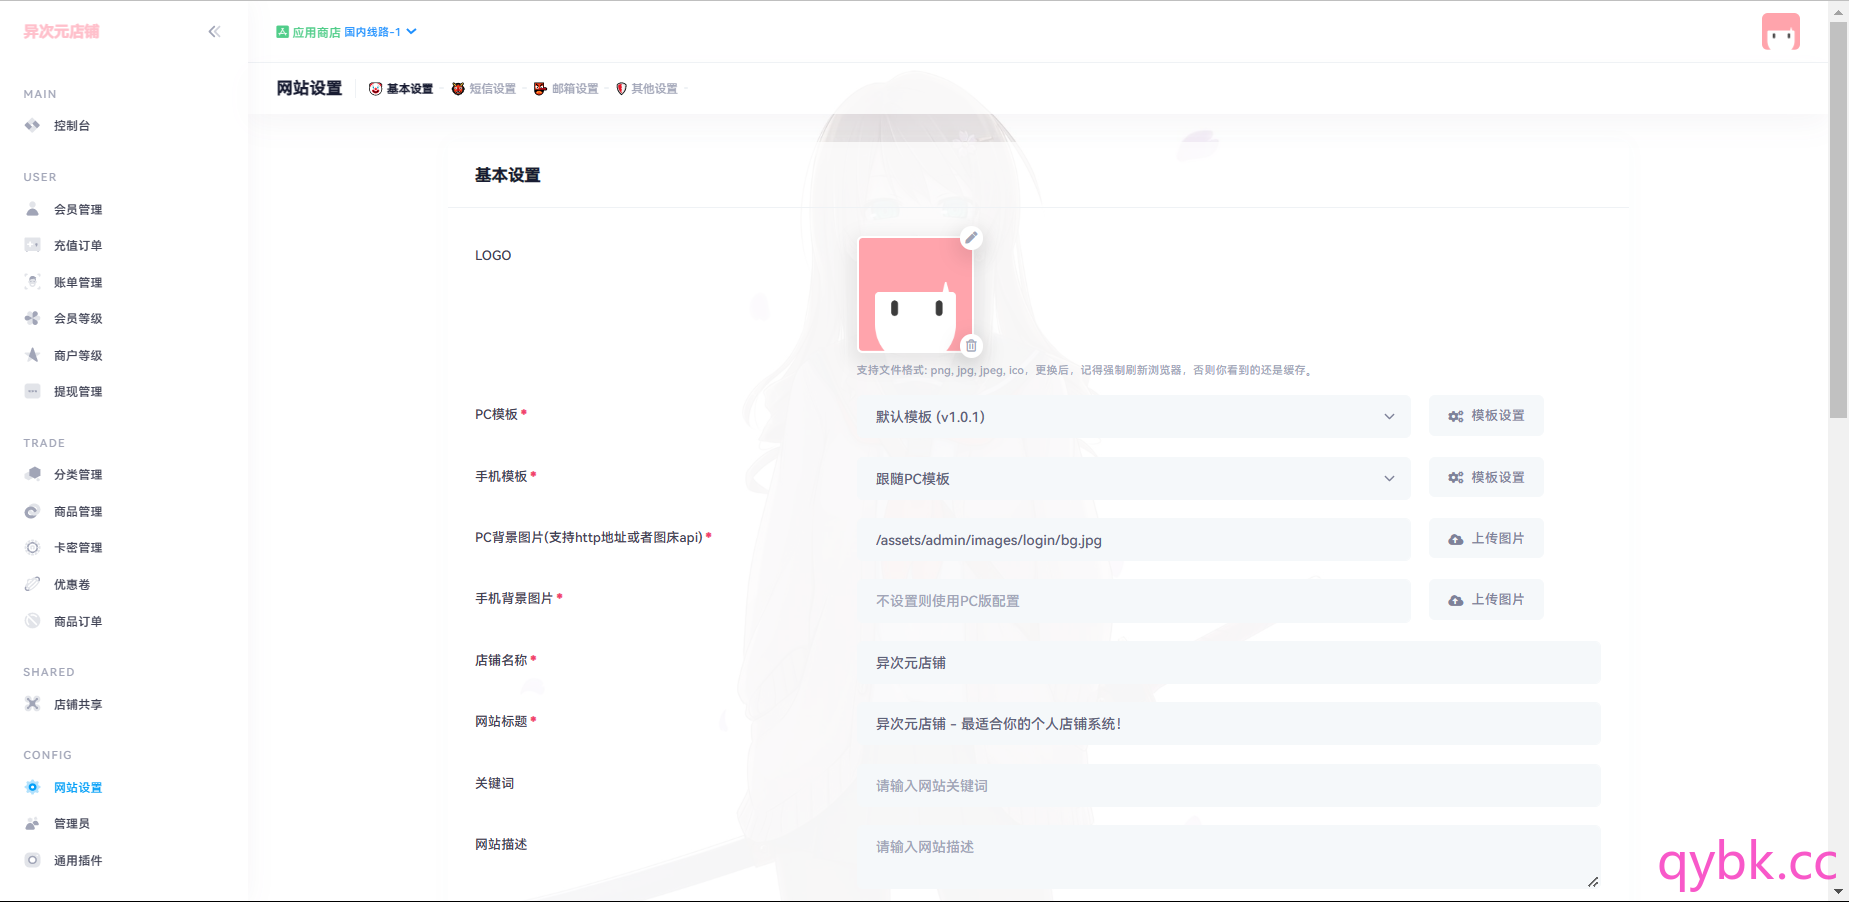Click 上传图片 for PC背景图片
Viewport: 1849px width, 902px height.
(x=1486, y=539)
